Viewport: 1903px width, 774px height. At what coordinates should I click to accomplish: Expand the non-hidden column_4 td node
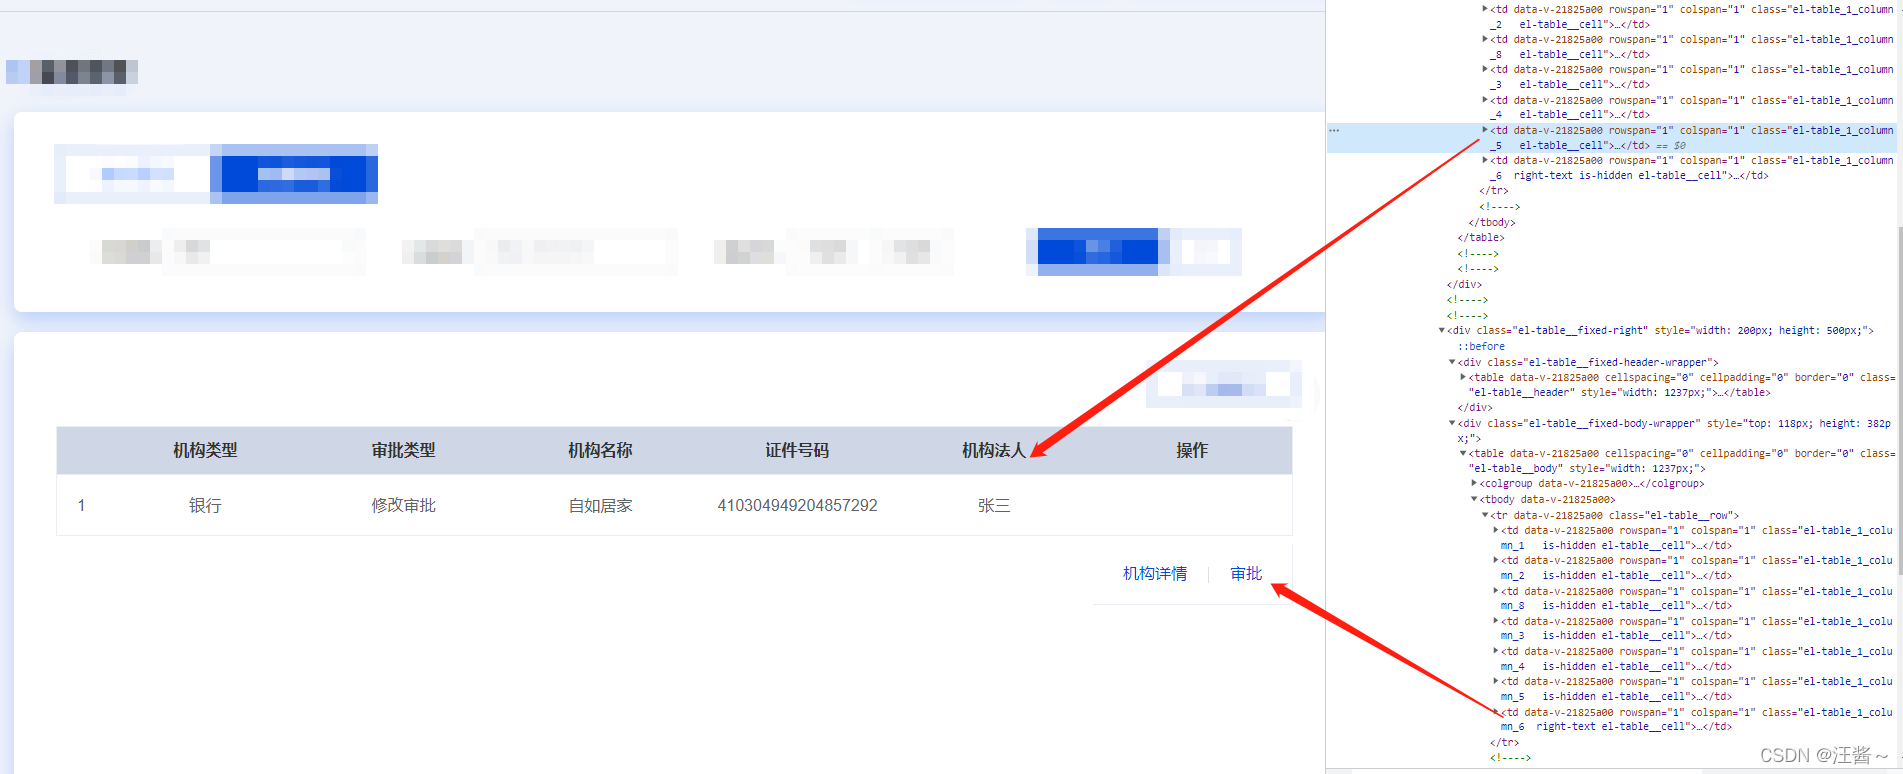coord(1485,100)
